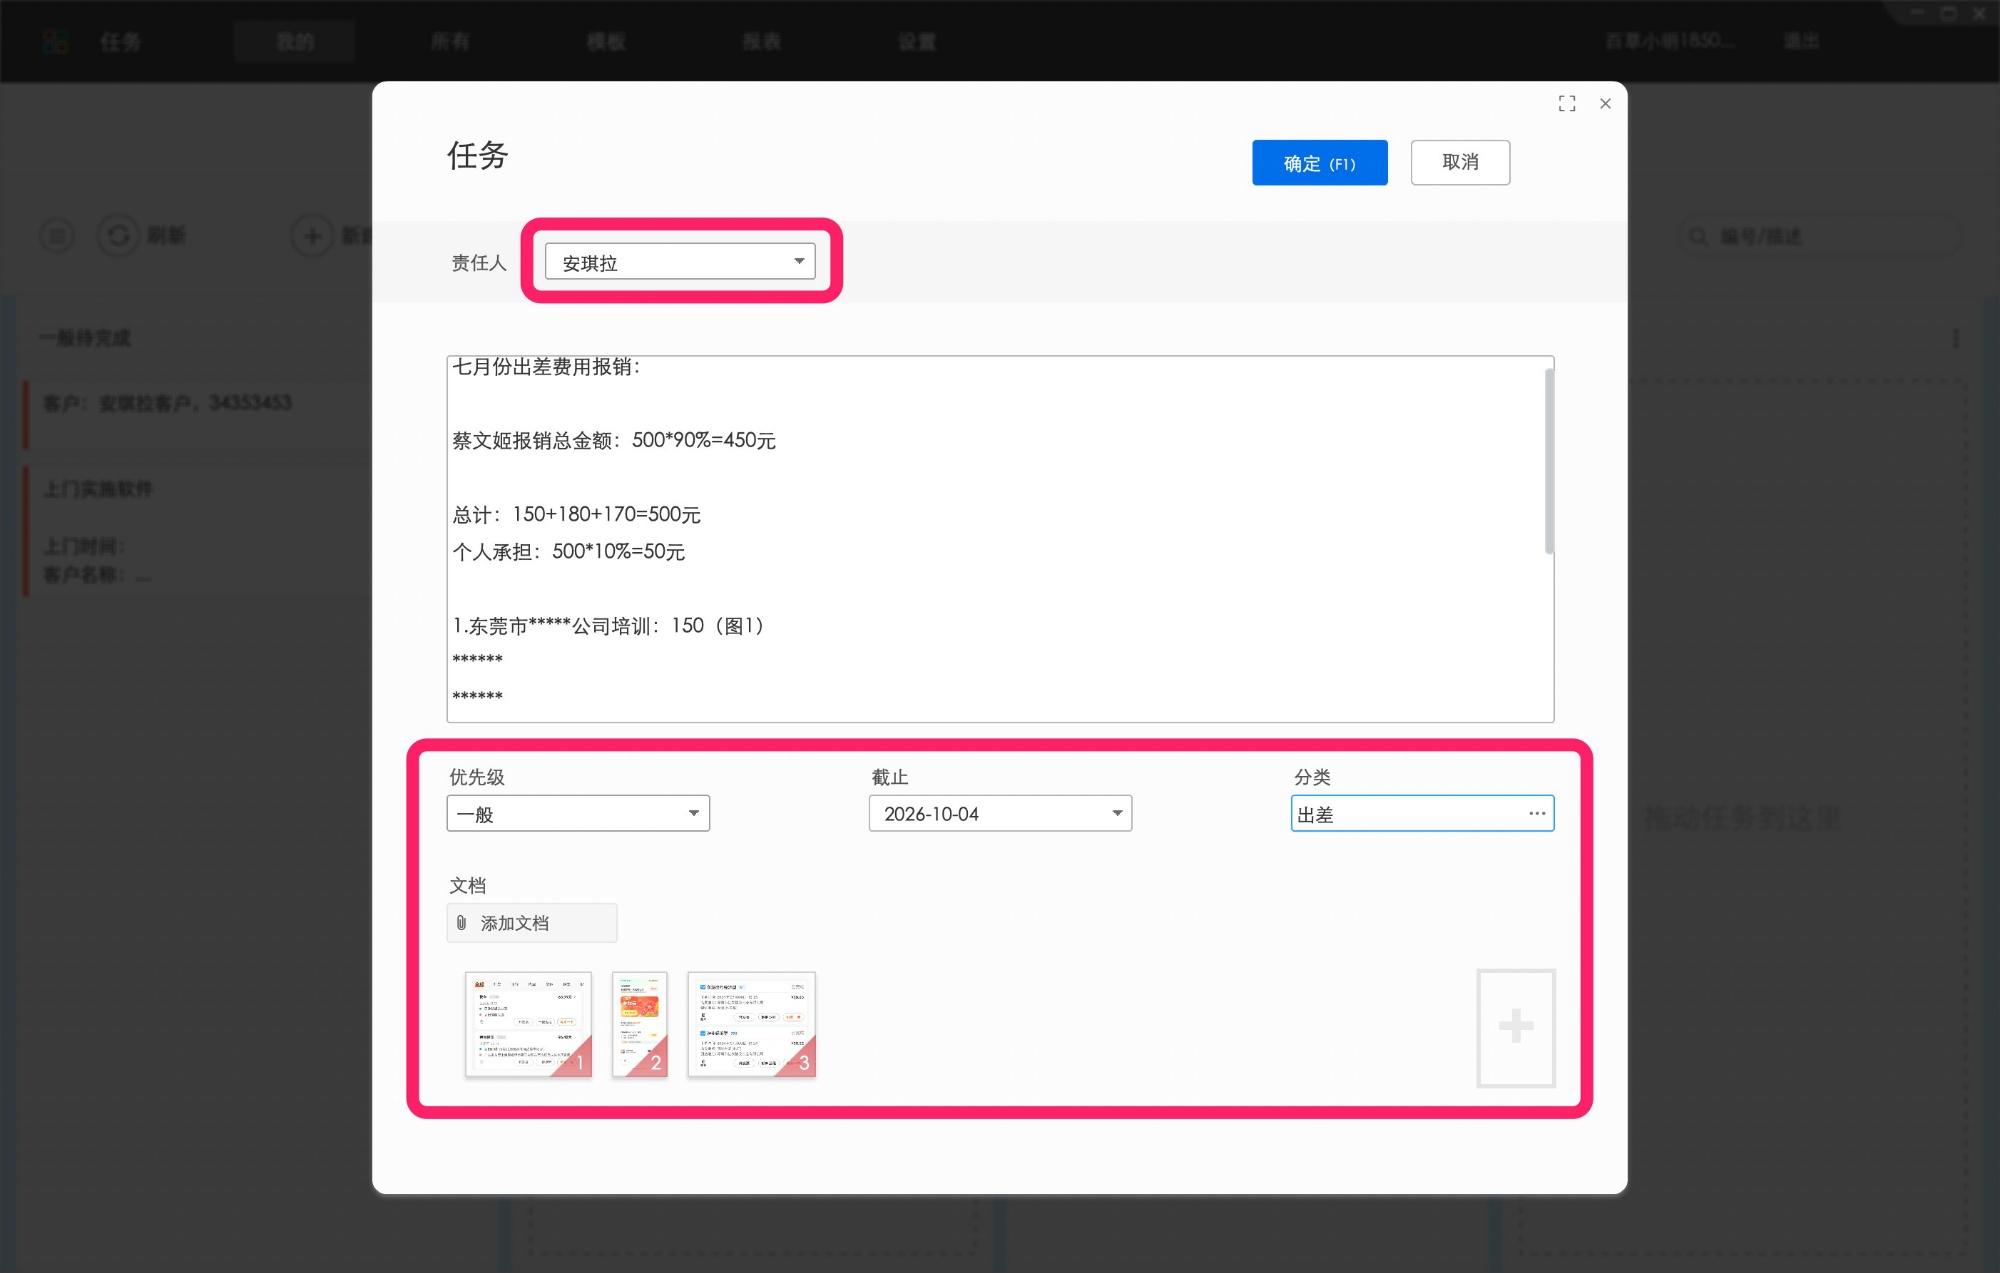This screenshot has width=2000, height=1273.
Task: Click the app logo icon beside 任务 in the title bar
Action: [x=56, y=42]
